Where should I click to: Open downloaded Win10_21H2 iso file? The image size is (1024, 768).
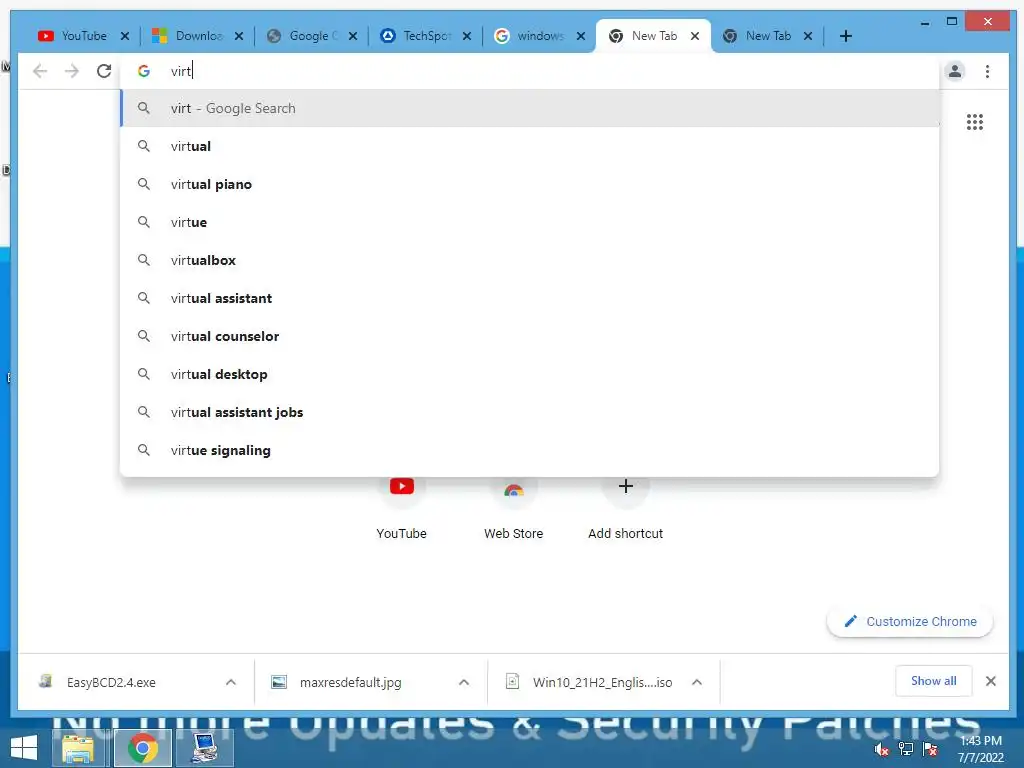click(x=589, y=682)
